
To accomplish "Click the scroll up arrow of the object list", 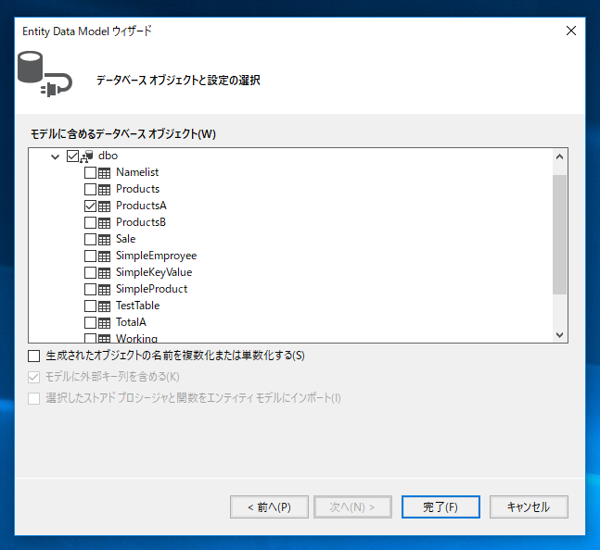I will (x=559, y=157).
